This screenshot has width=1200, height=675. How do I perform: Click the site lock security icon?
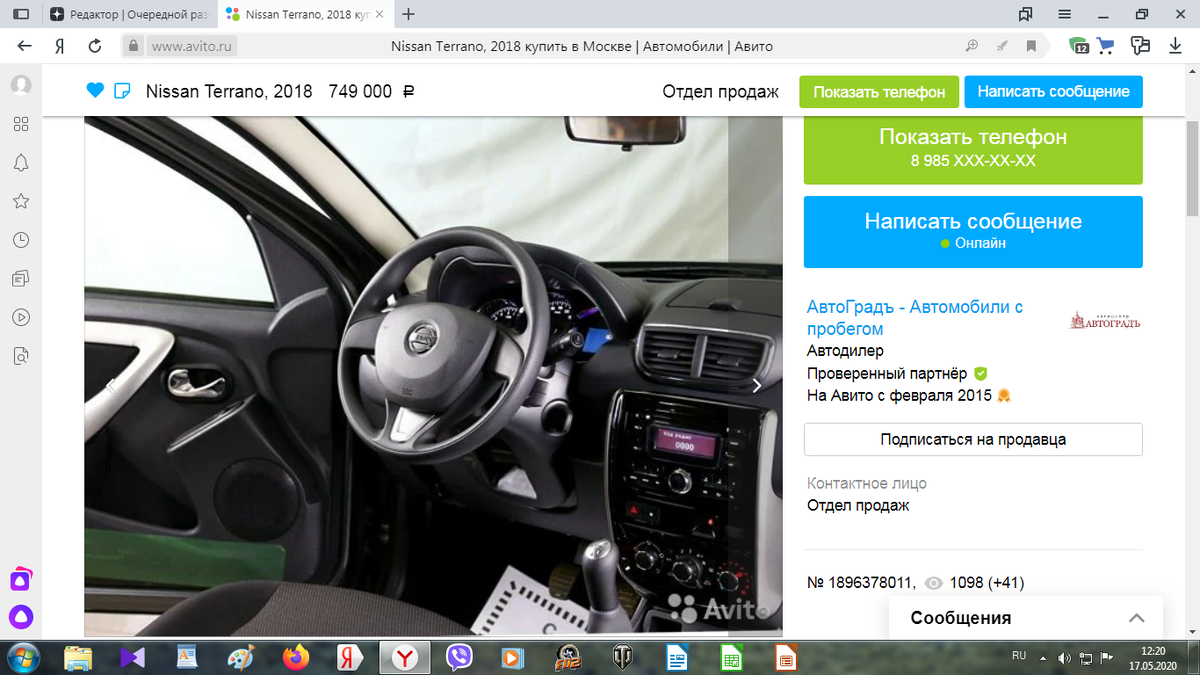134,46
